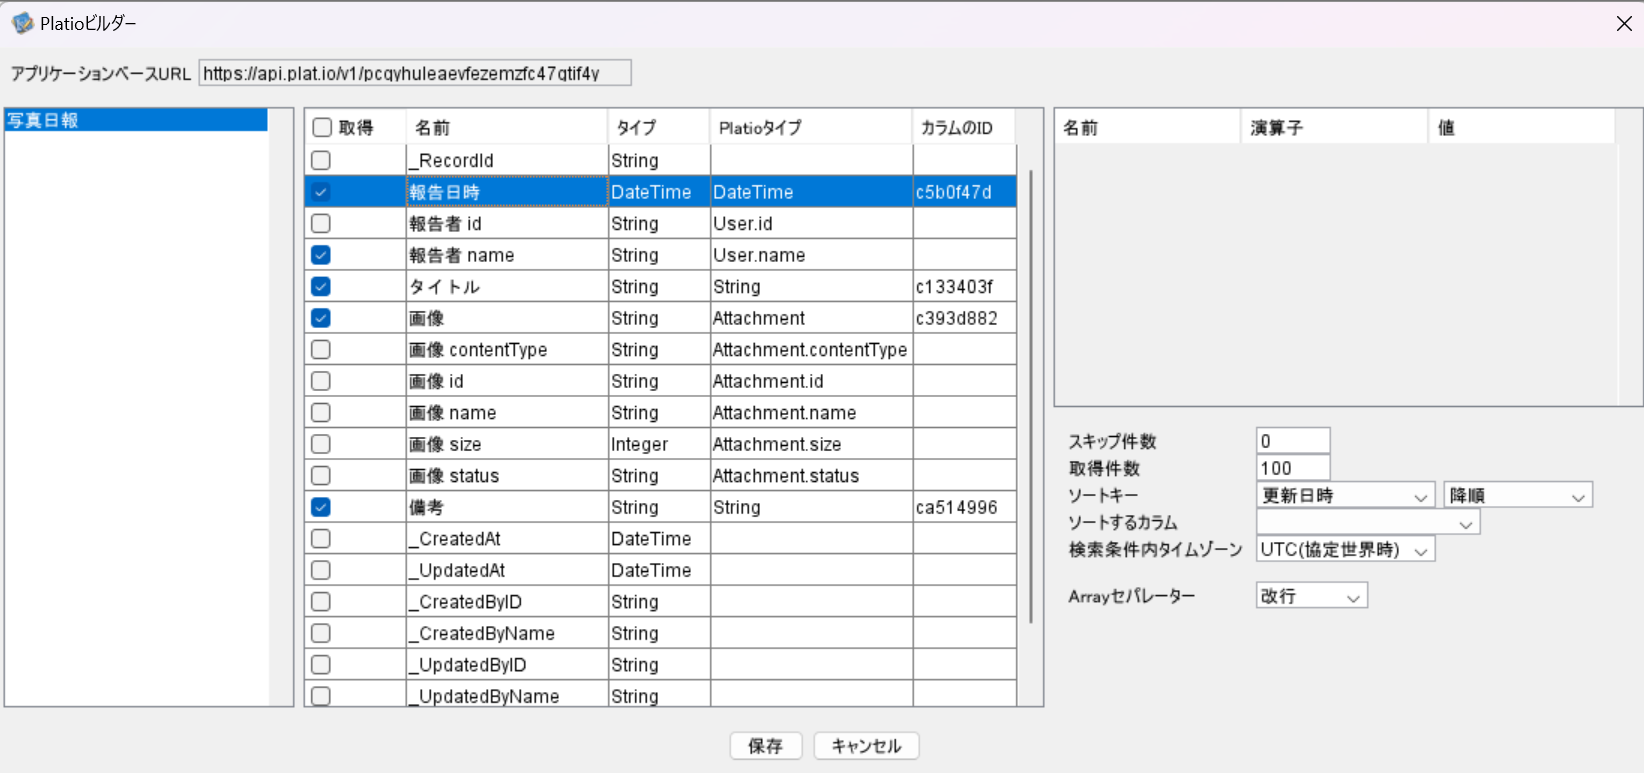
Task: Select 写真日報 in the left list
Action: (136, 120)
